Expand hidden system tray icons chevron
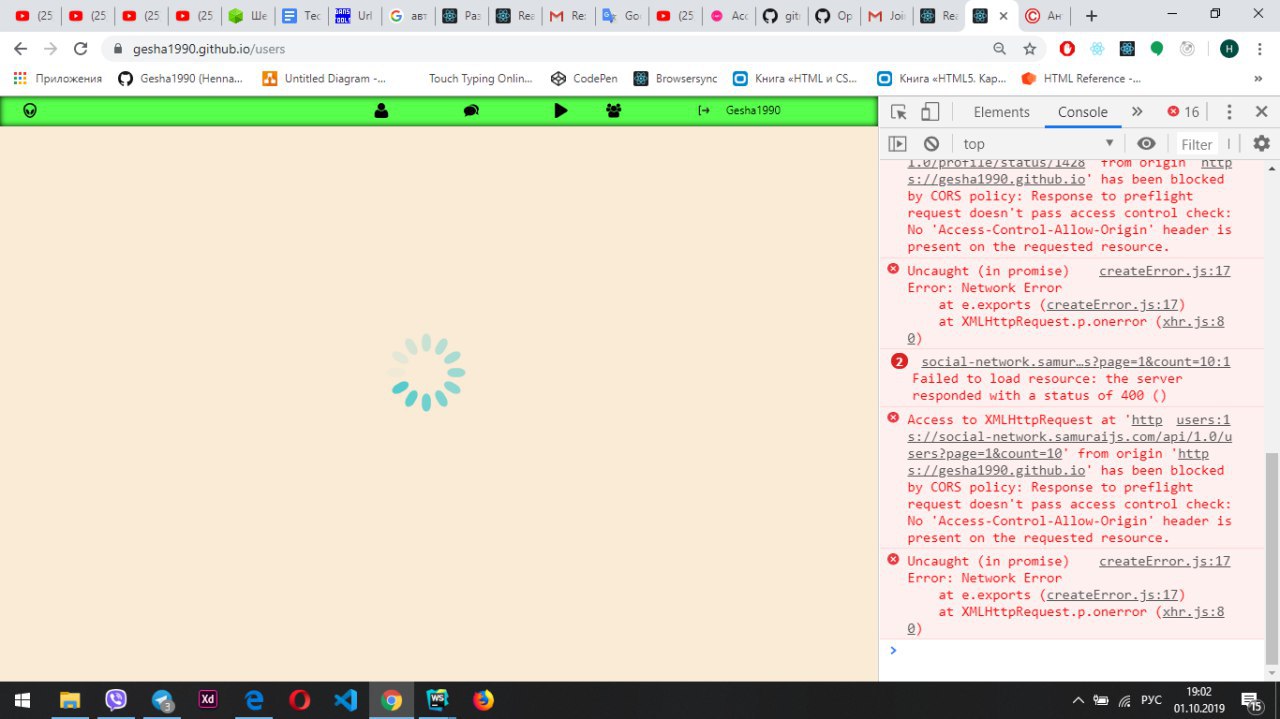1280x719 pixels. point(1078,700)
